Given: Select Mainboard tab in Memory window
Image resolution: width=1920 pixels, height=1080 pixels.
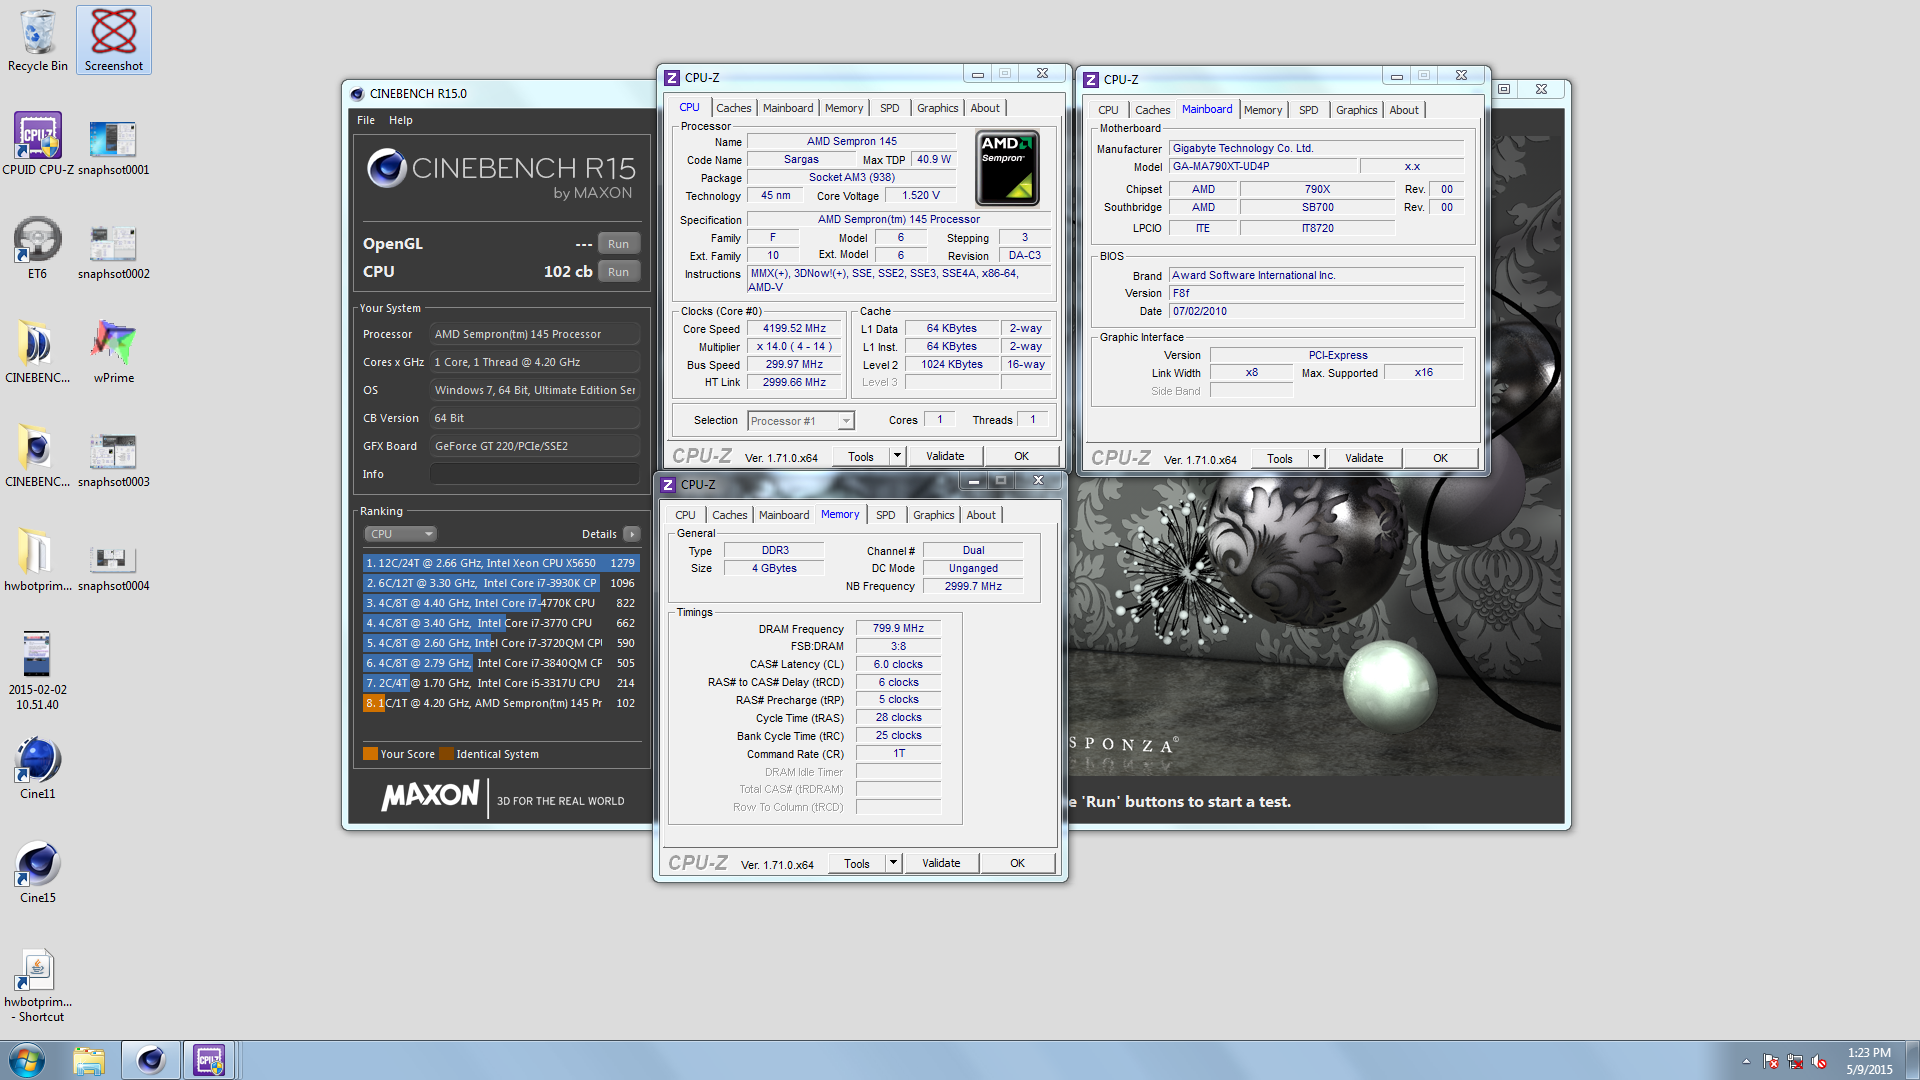Looking at the screenshot, I should tap(784, 515).
